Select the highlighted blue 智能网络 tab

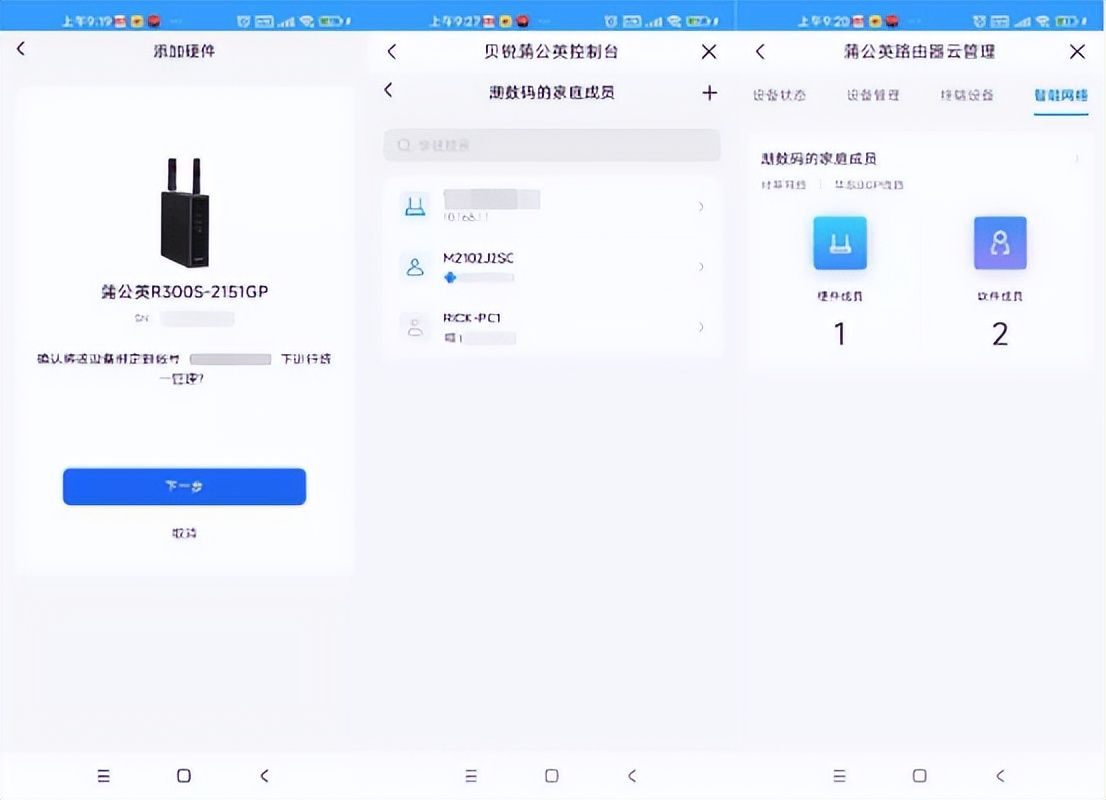tap(1061, 95)
